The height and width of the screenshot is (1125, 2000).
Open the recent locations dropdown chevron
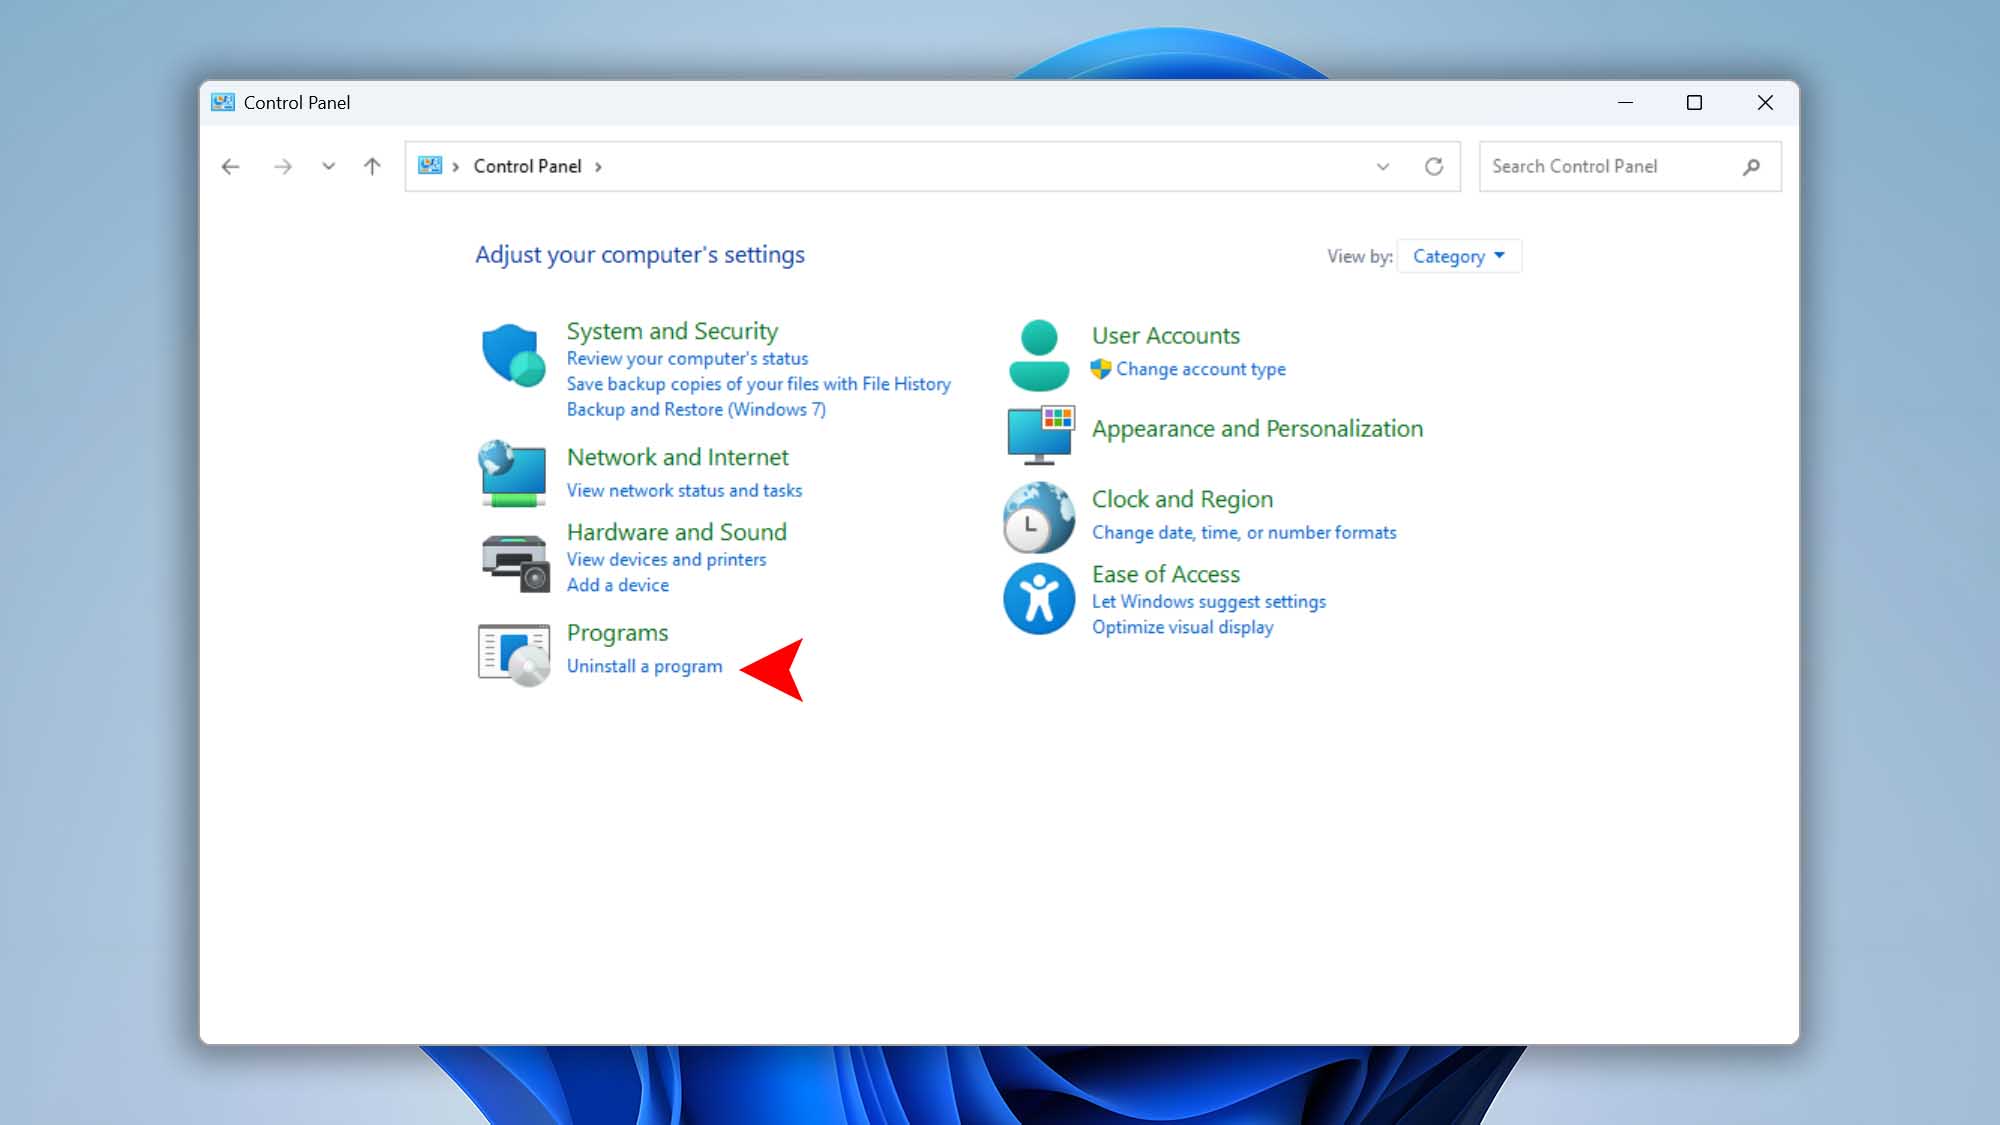[328, 167]
